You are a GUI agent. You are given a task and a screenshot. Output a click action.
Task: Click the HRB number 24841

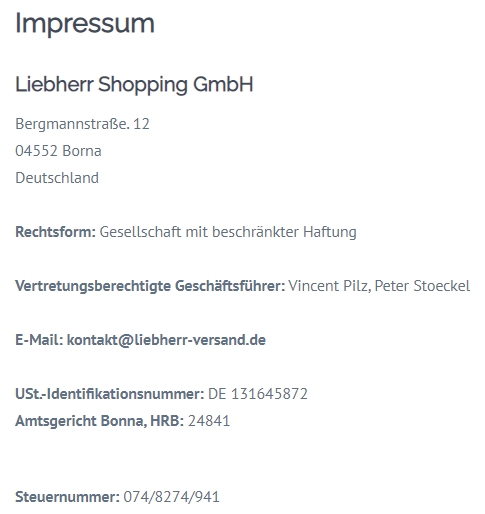point(209,421)
